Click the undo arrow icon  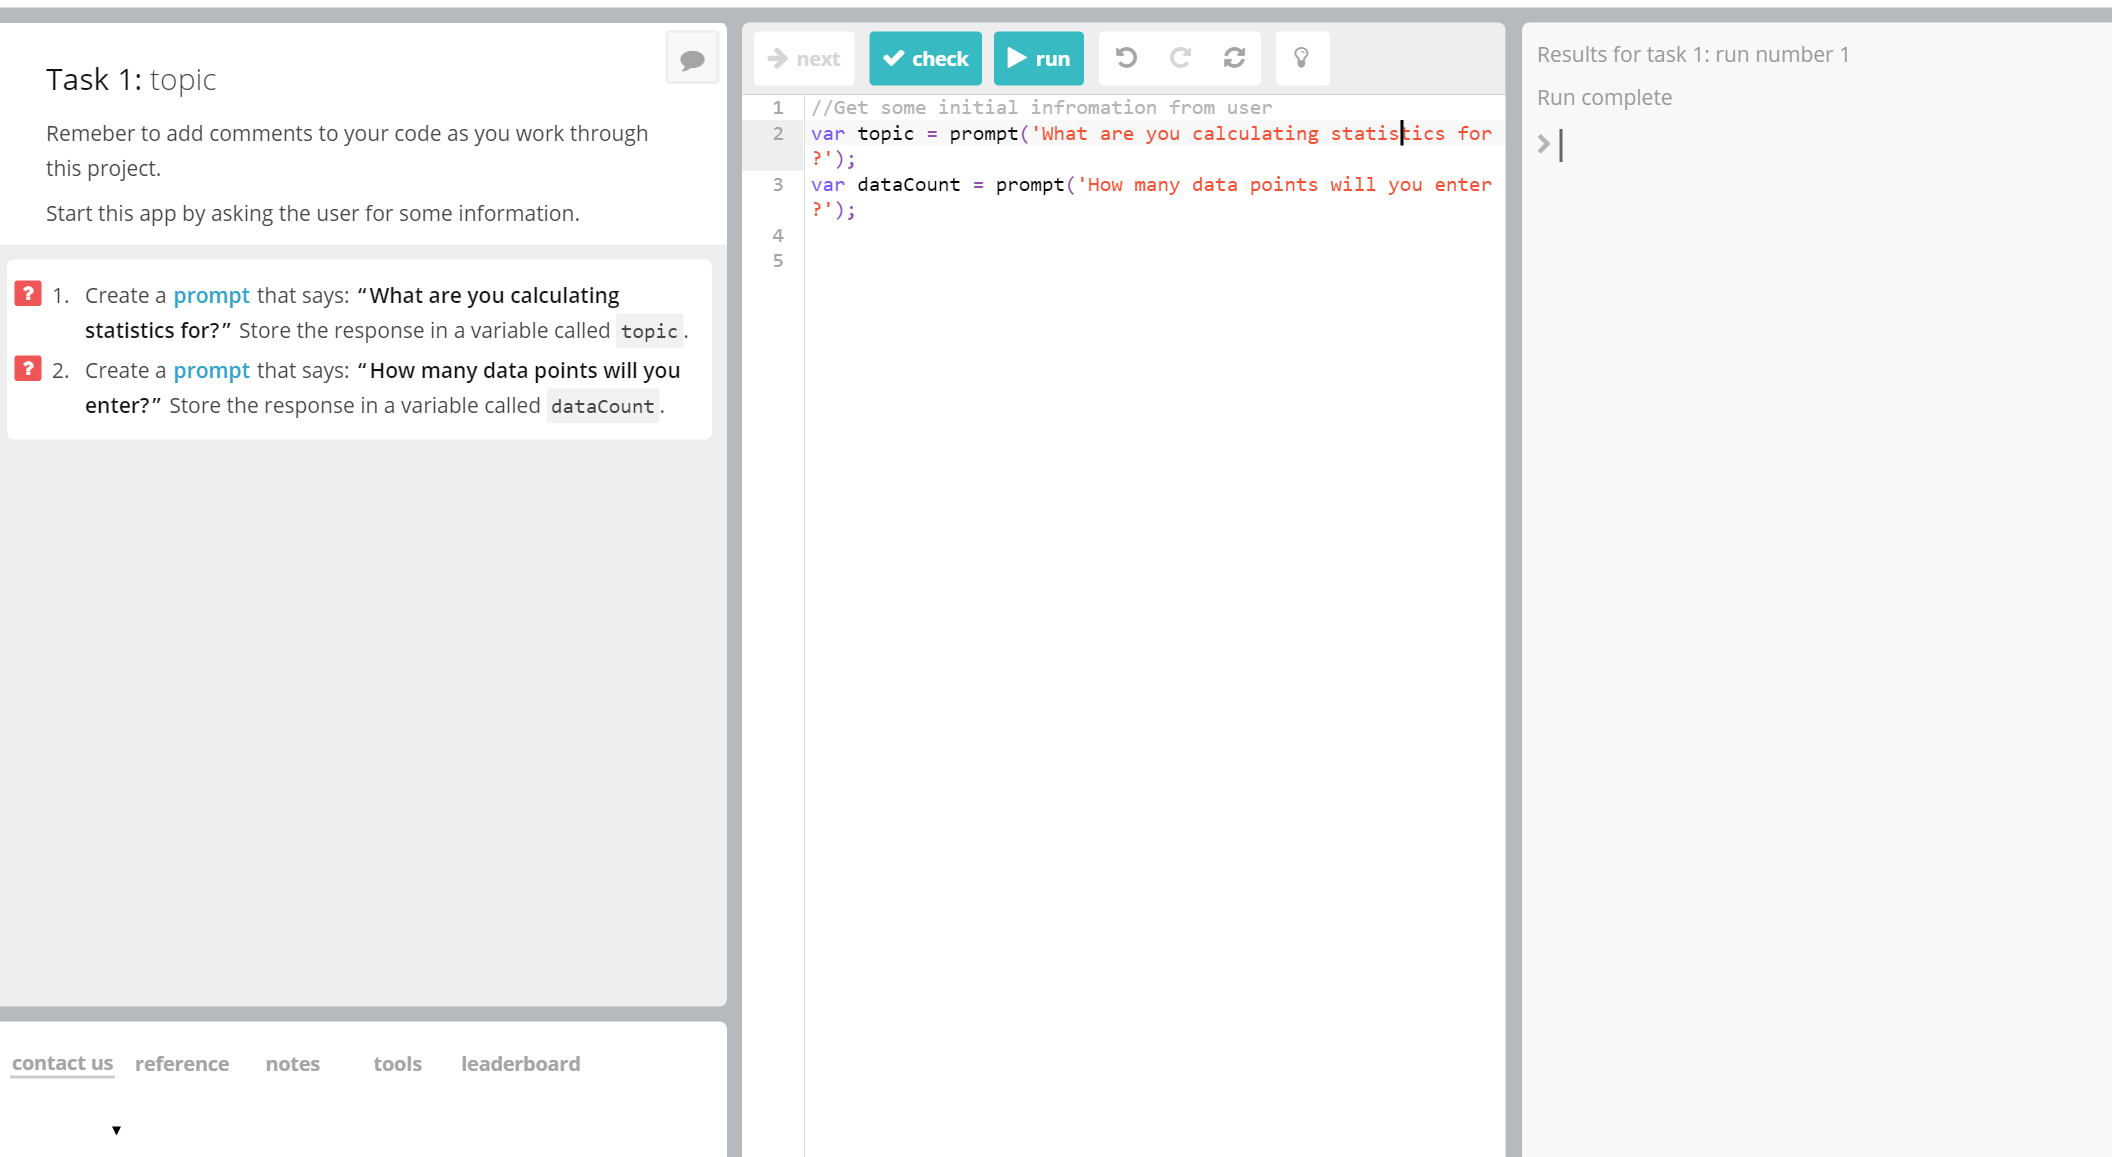click(1126, 58)
